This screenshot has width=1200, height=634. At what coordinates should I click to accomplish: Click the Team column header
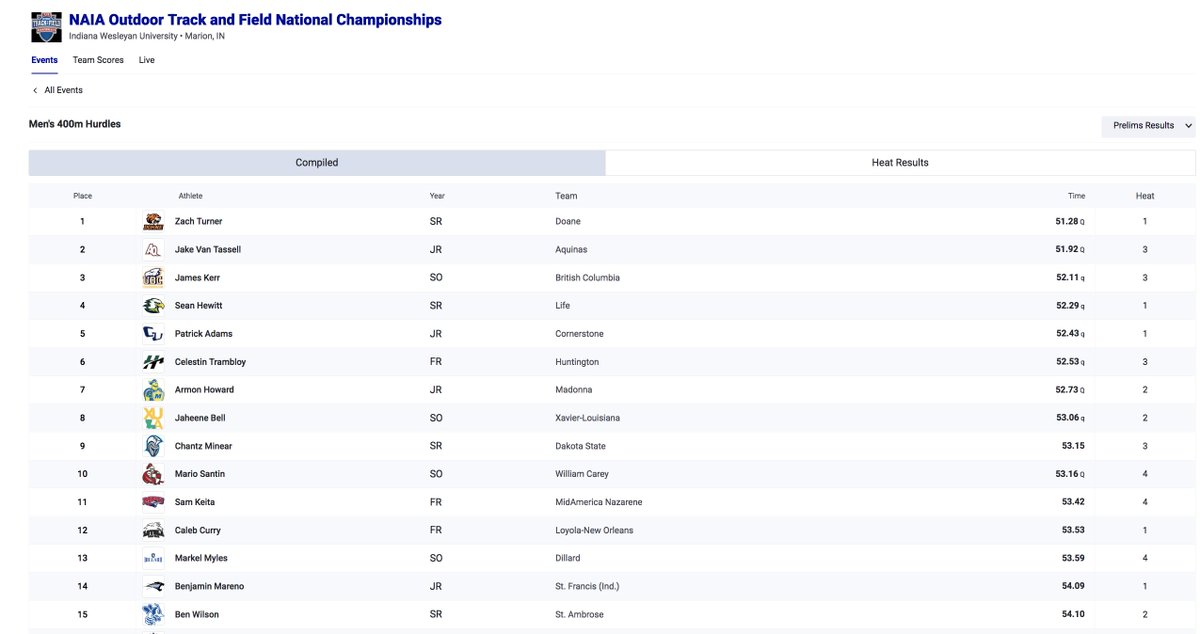[566, 196]
